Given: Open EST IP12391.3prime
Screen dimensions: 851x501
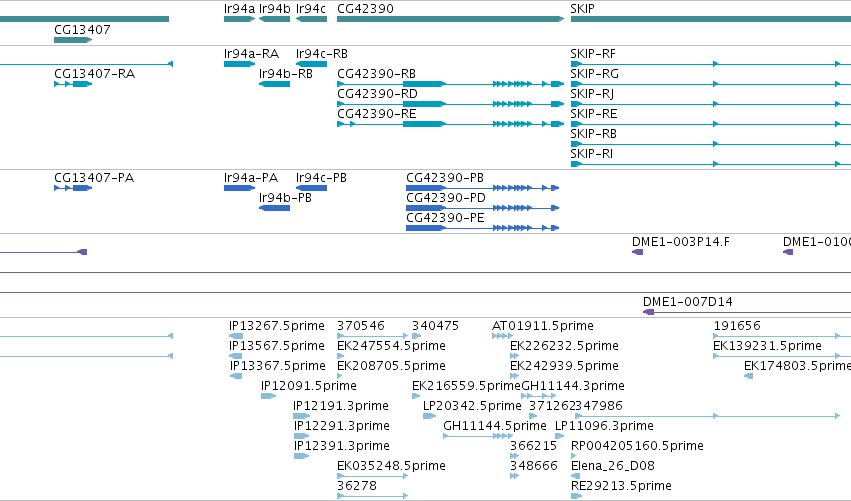Looking at the screenshot, I should tap(302, 456).
